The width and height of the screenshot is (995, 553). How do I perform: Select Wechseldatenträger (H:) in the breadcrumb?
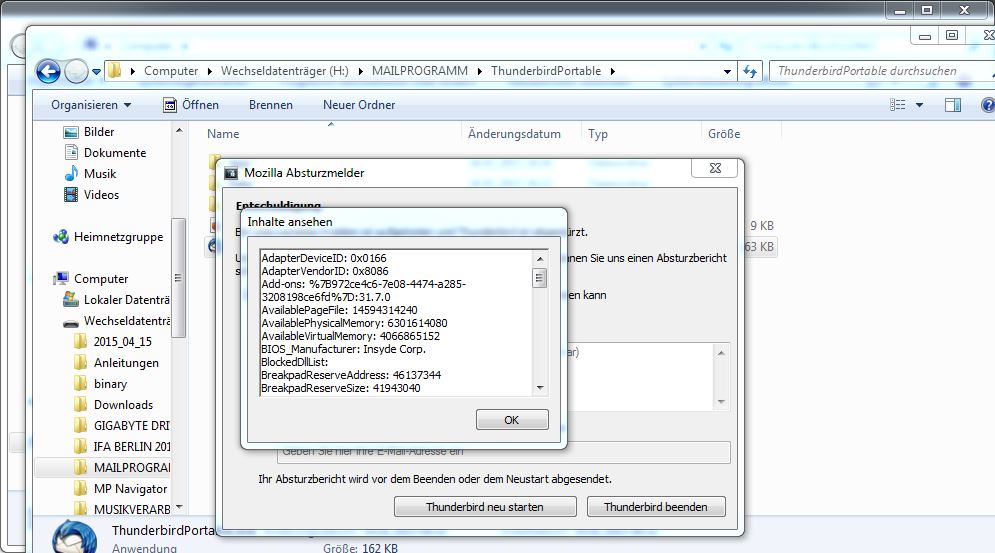point(285,71)
